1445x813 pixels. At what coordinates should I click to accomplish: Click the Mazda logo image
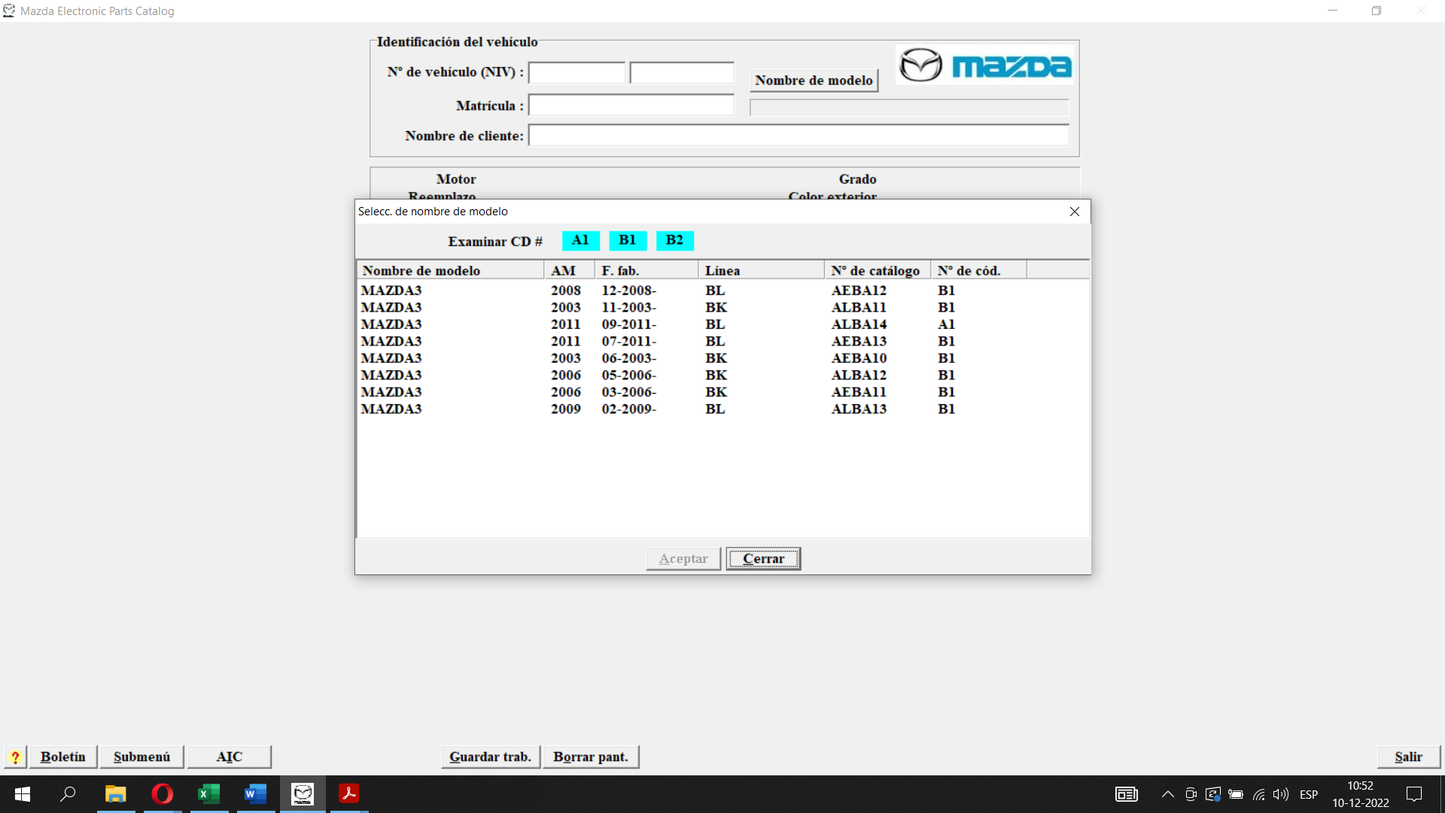click(985, 66)
